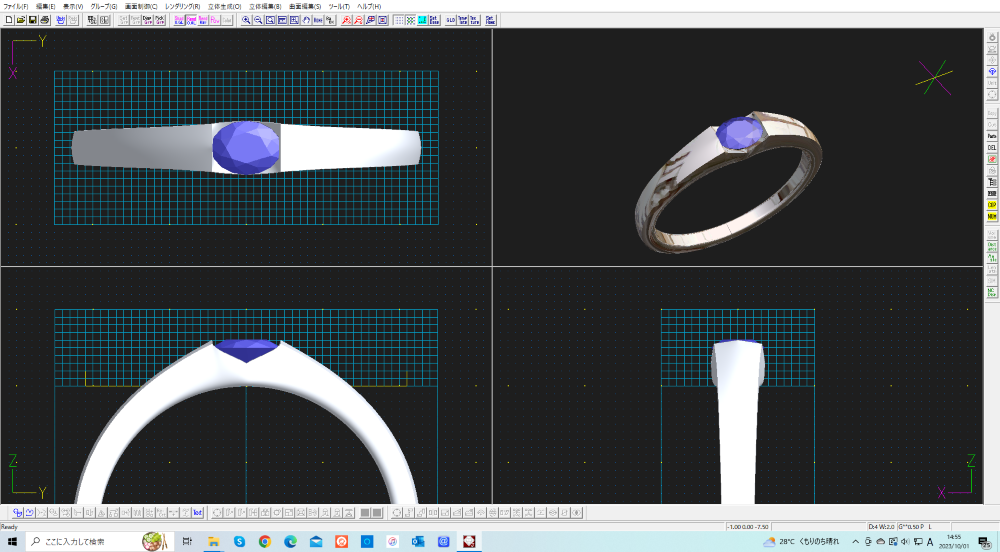
Task: Click the zoom out magnifier icon
Action: click(x=258, y=20)
